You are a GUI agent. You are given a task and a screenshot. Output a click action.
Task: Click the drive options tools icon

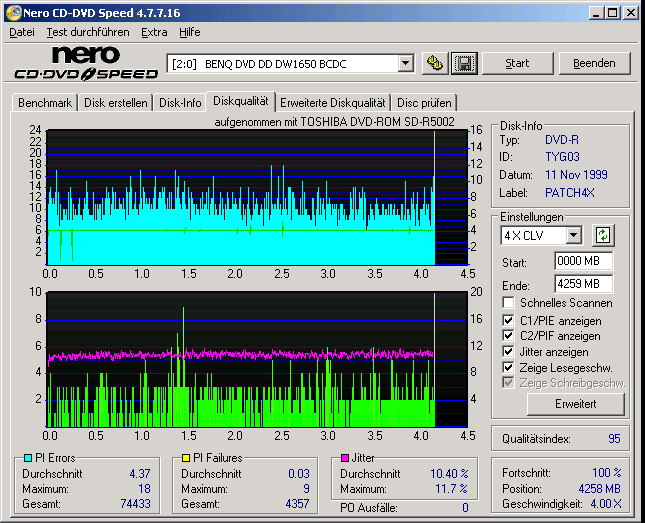435,63
